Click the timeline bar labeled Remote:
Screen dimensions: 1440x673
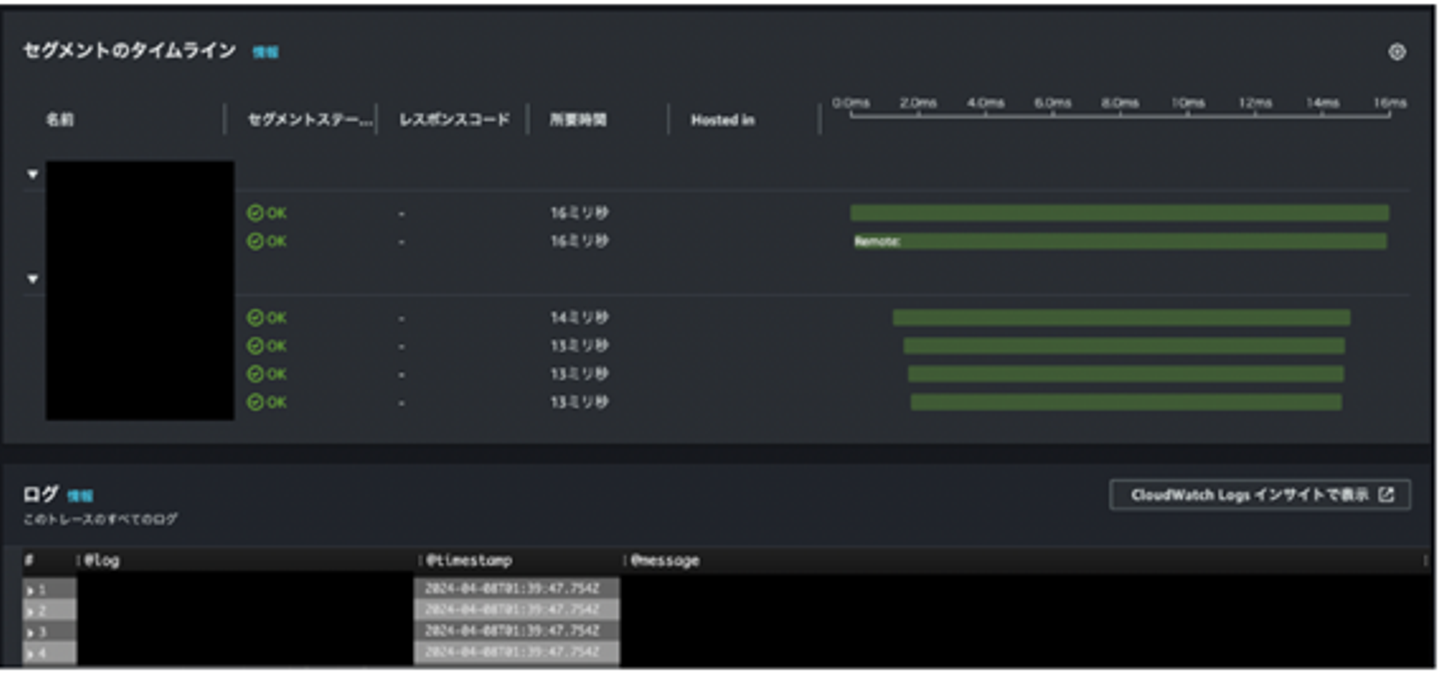(x=1119, y=241)
